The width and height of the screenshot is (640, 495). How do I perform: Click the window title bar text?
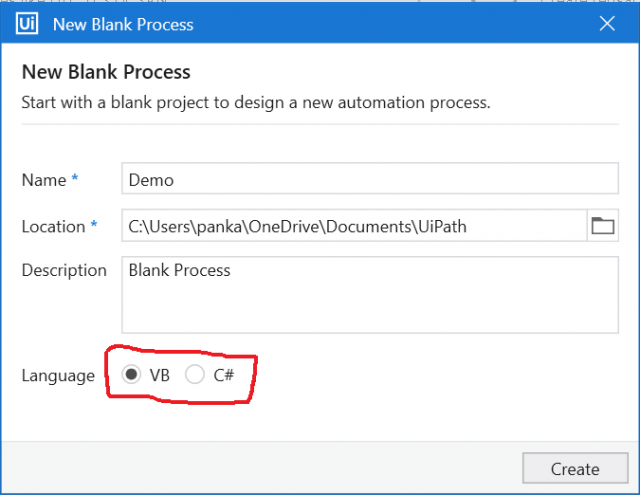pyautogui.click(x=123, y=23)
